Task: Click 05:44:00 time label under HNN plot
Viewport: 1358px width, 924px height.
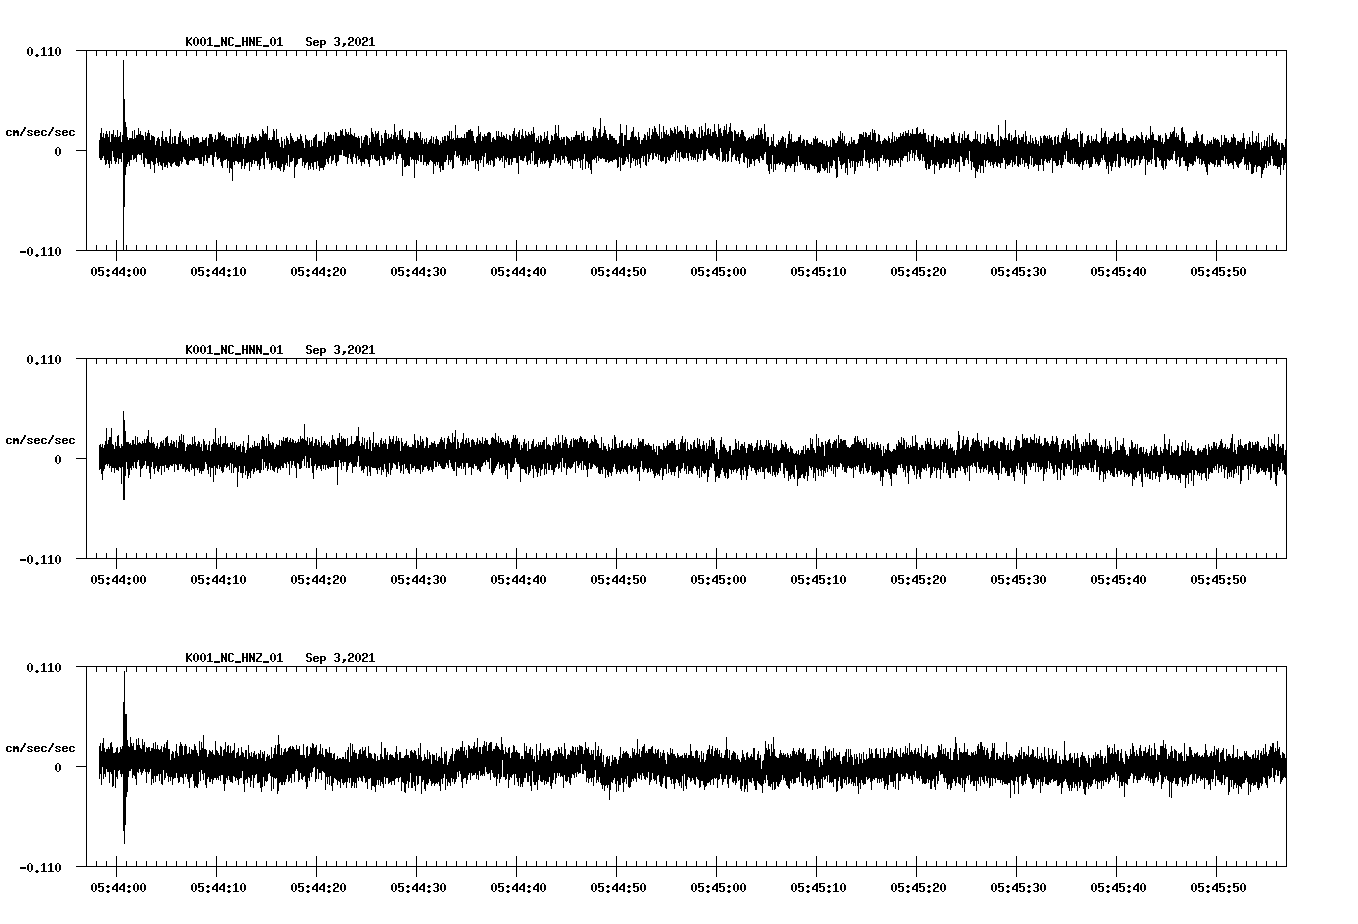Action: click(x=119, y=579)
